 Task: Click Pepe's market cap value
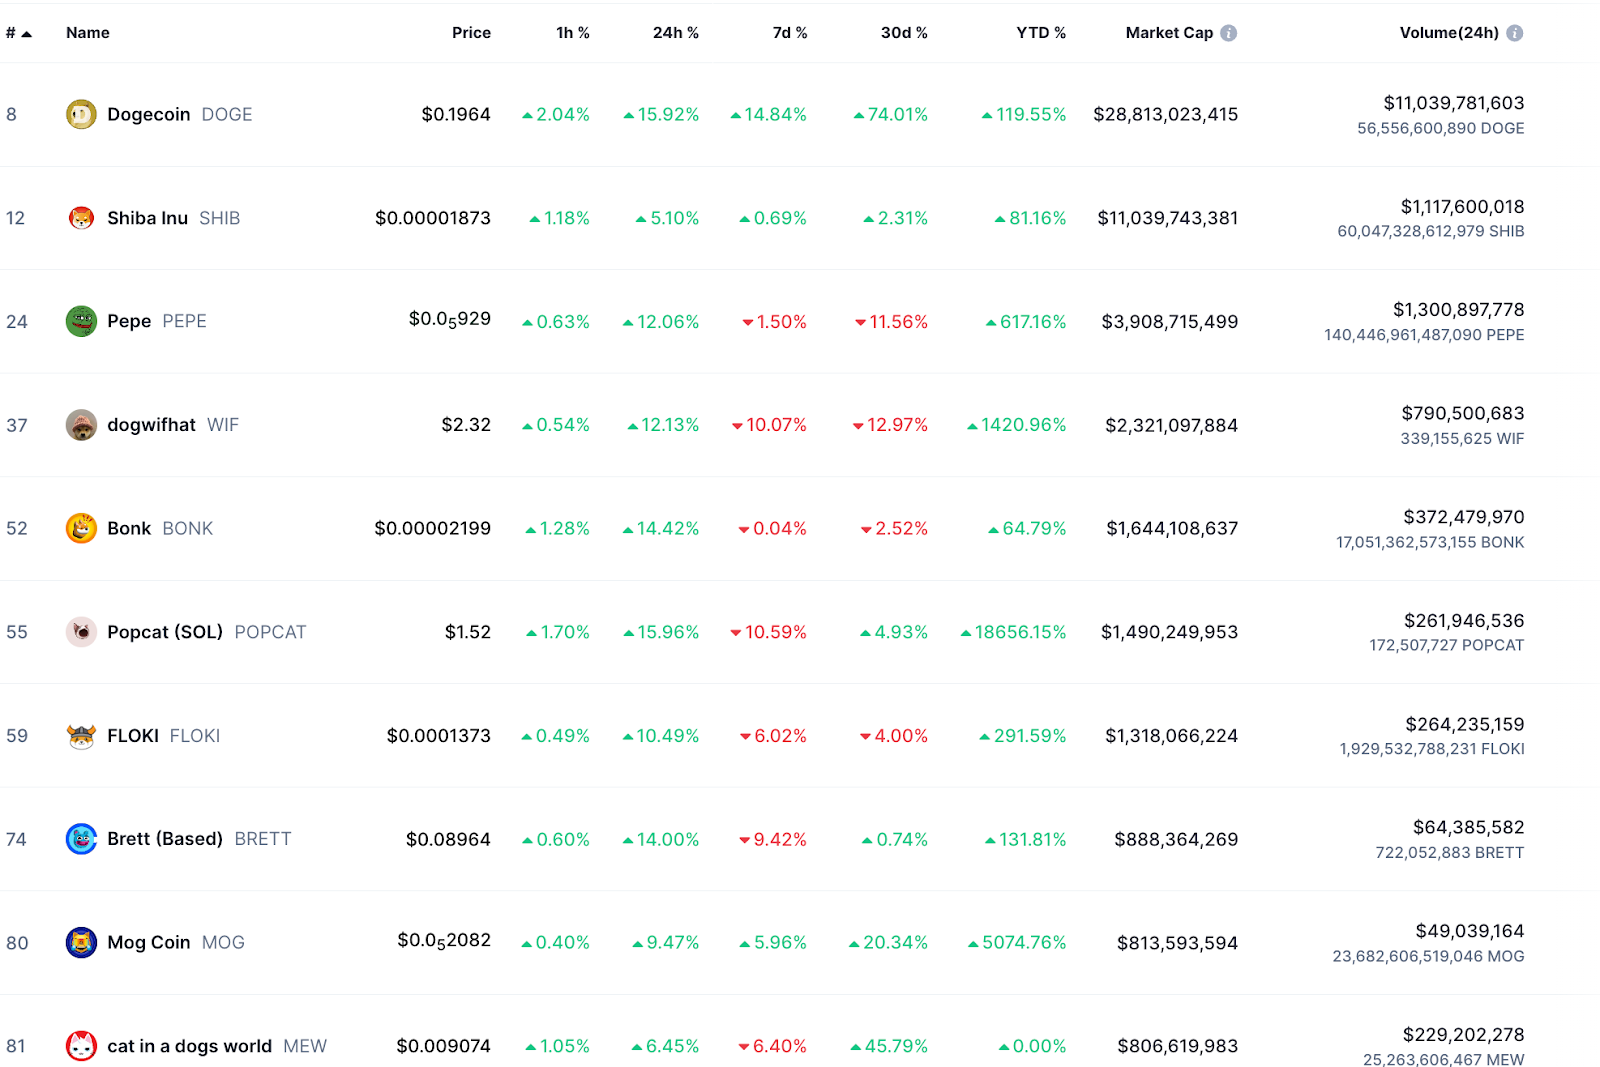1169,322
